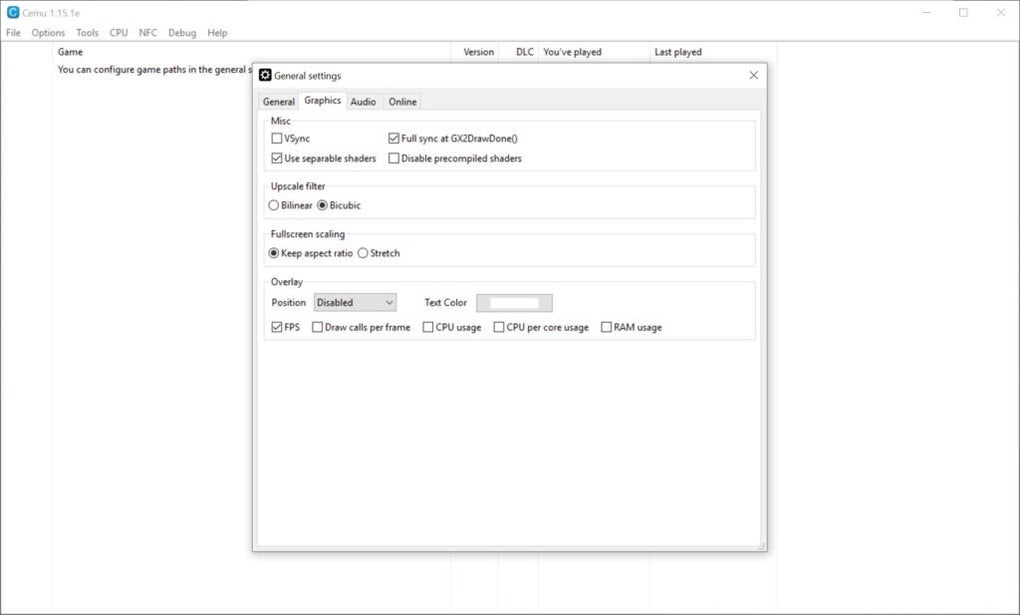
Task: Open the Debug menu
Action: pyautogui.click(x=182, y=33)
